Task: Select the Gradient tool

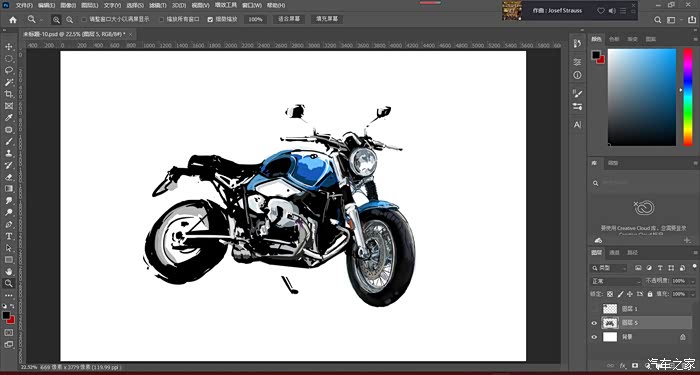Action: point(8,189)
